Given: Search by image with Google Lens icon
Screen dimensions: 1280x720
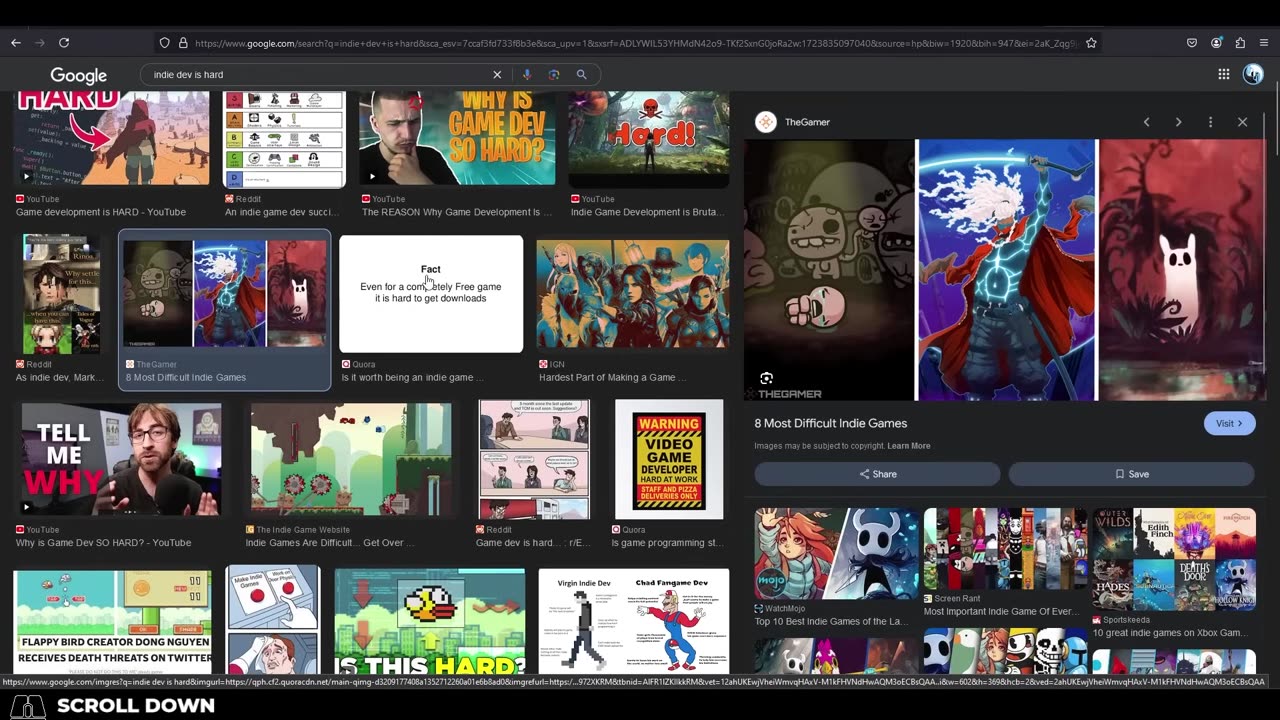Looking at the screenshot, I should point(554,74).
